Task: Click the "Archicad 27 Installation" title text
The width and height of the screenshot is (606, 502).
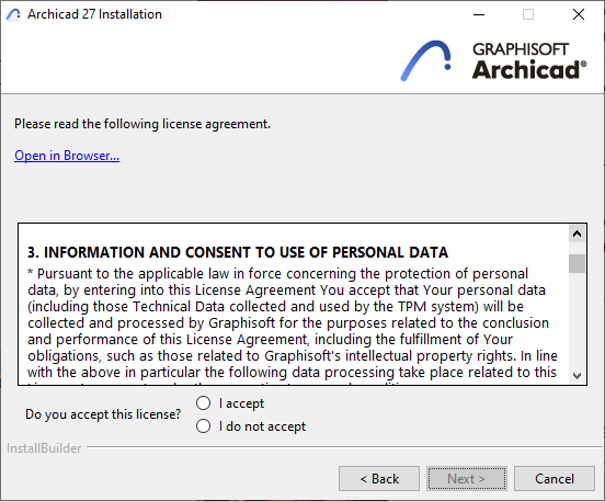Action: pyautogui.click(x=94, y=14)
